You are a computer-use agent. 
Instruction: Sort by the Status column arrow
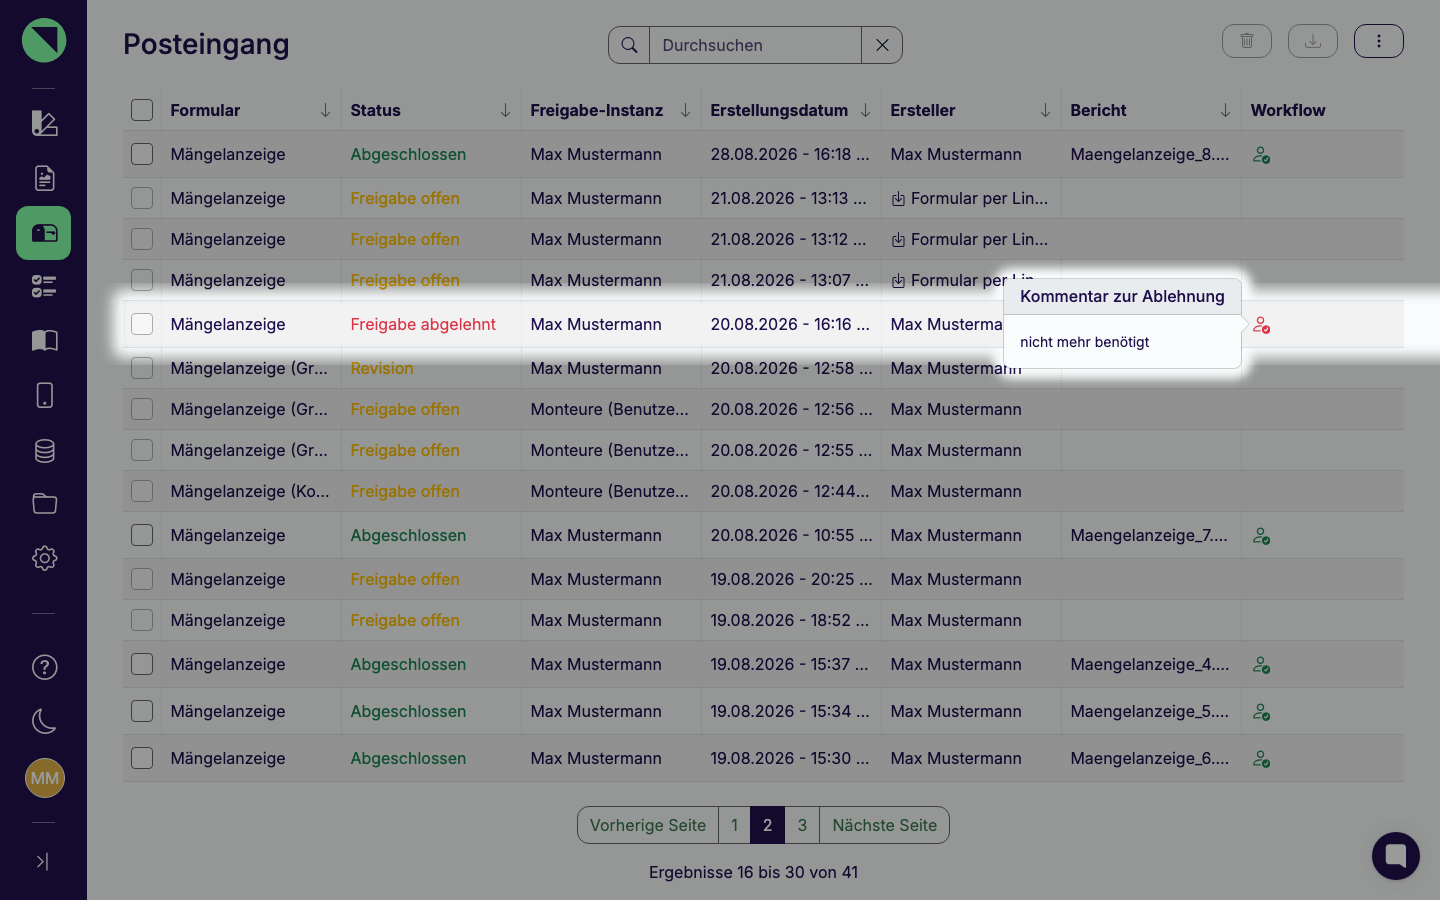(505, 110)
